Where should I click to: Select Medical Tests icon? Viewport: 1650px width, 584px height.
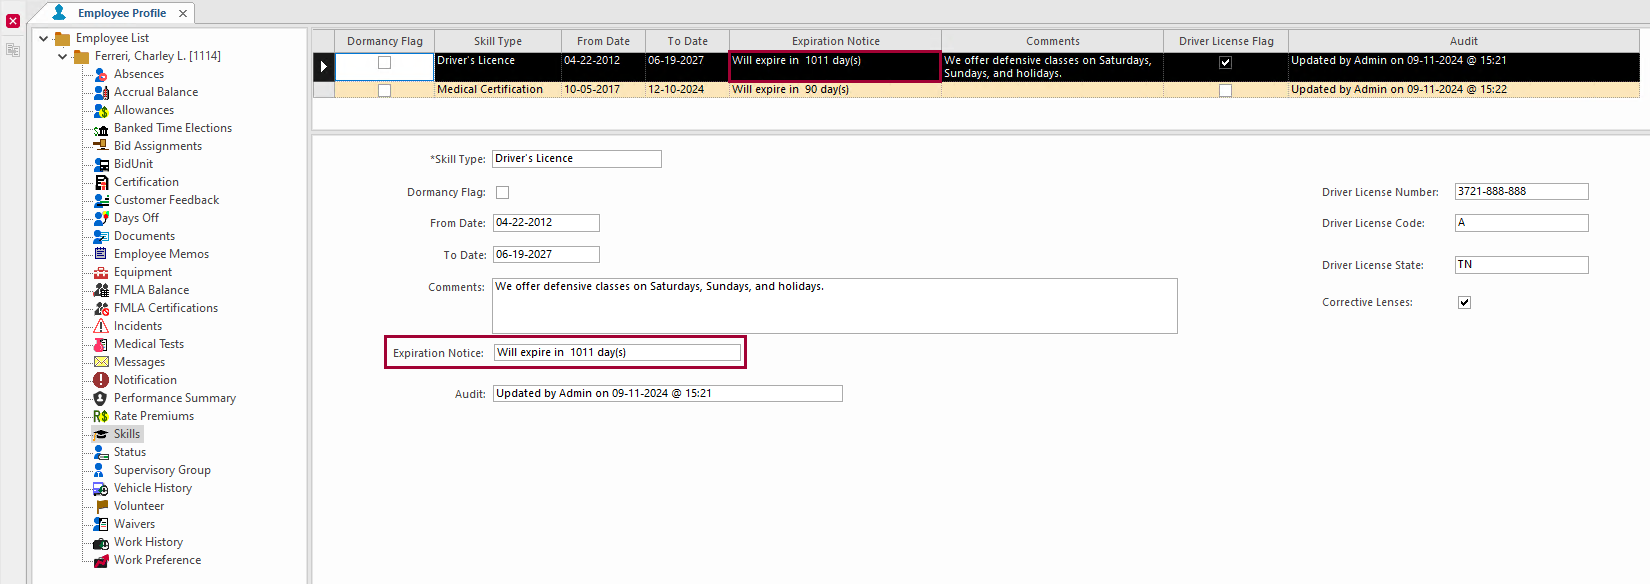[101, 344]
